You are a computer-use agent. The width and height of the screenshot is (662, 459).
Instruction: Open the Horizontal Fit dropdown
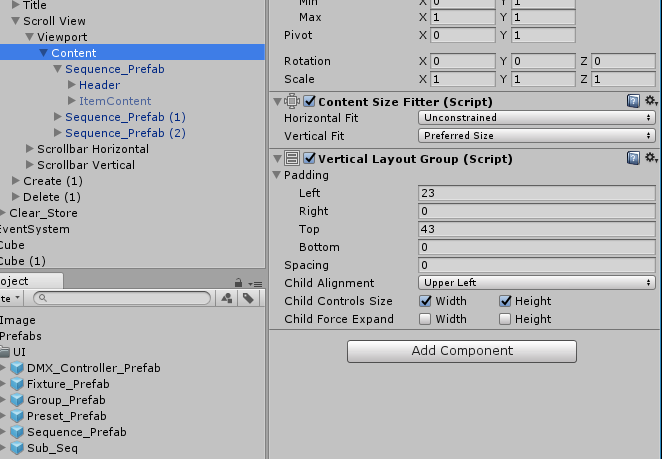coord(537,118)
